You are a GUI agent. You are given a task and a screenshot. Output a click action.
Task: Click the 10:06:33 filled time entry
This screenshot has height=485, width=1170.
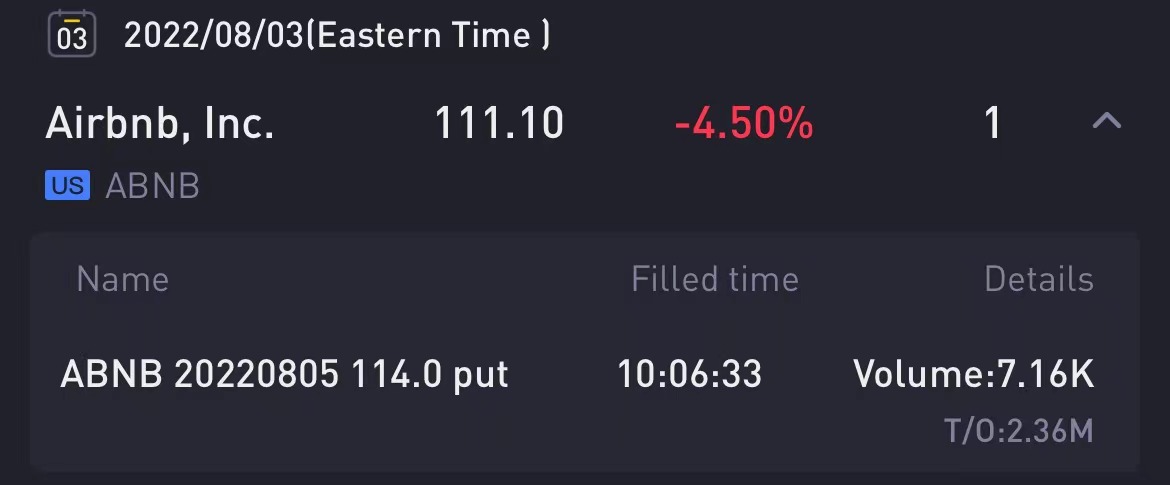(689, 374)
